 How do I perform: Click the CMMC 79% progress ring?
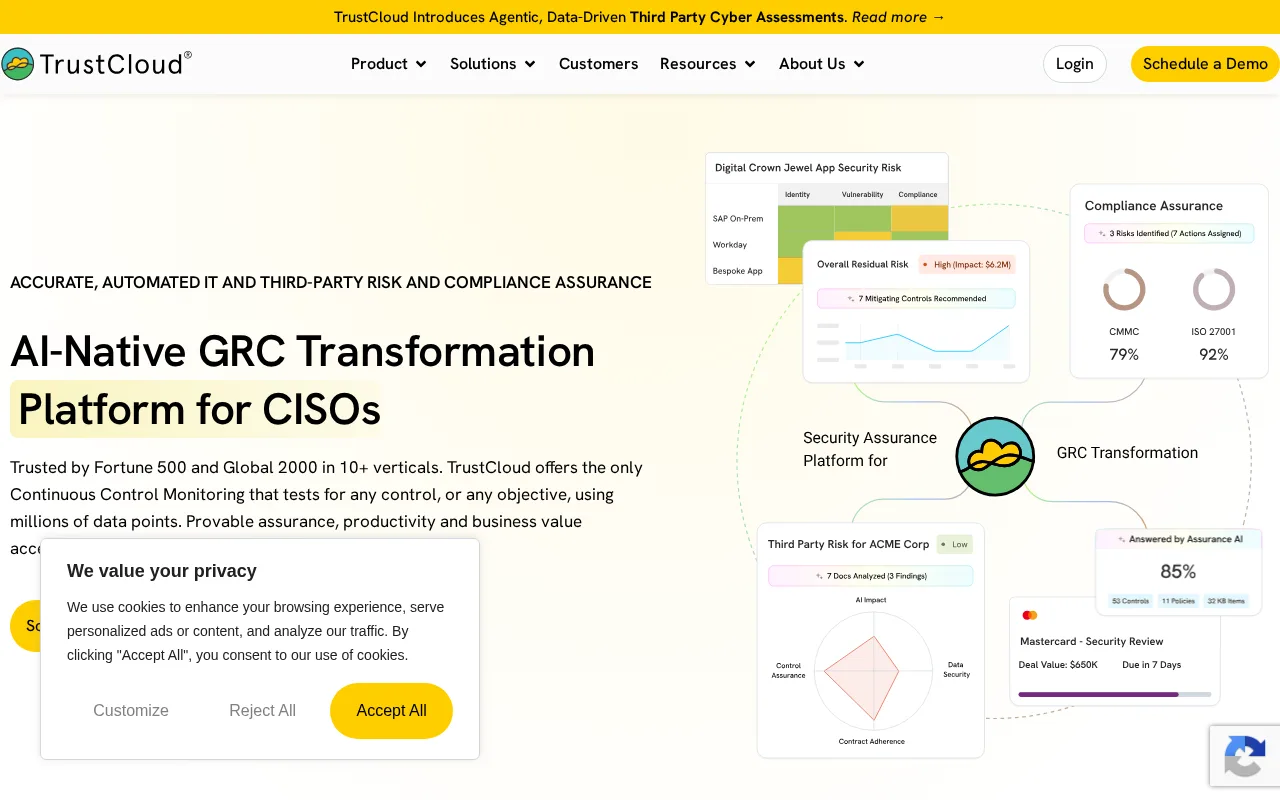point(1124,290)
